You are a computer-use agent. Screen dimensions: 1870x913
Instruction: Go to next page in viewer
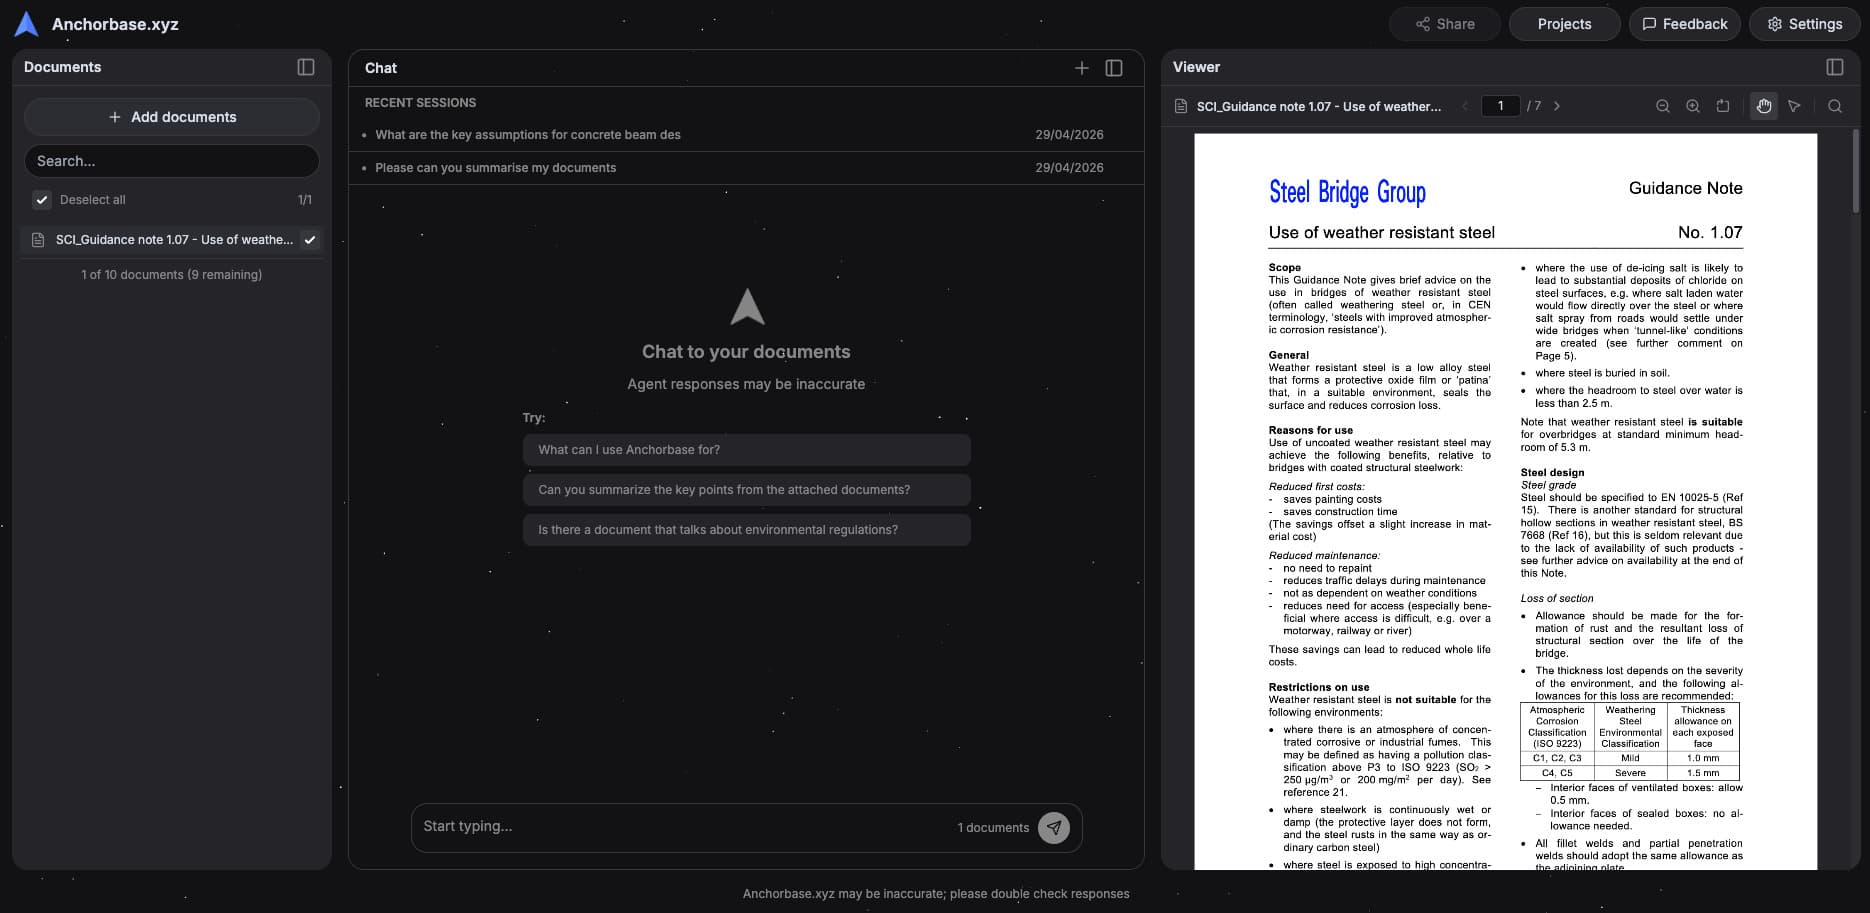[x=1557, y=106]
